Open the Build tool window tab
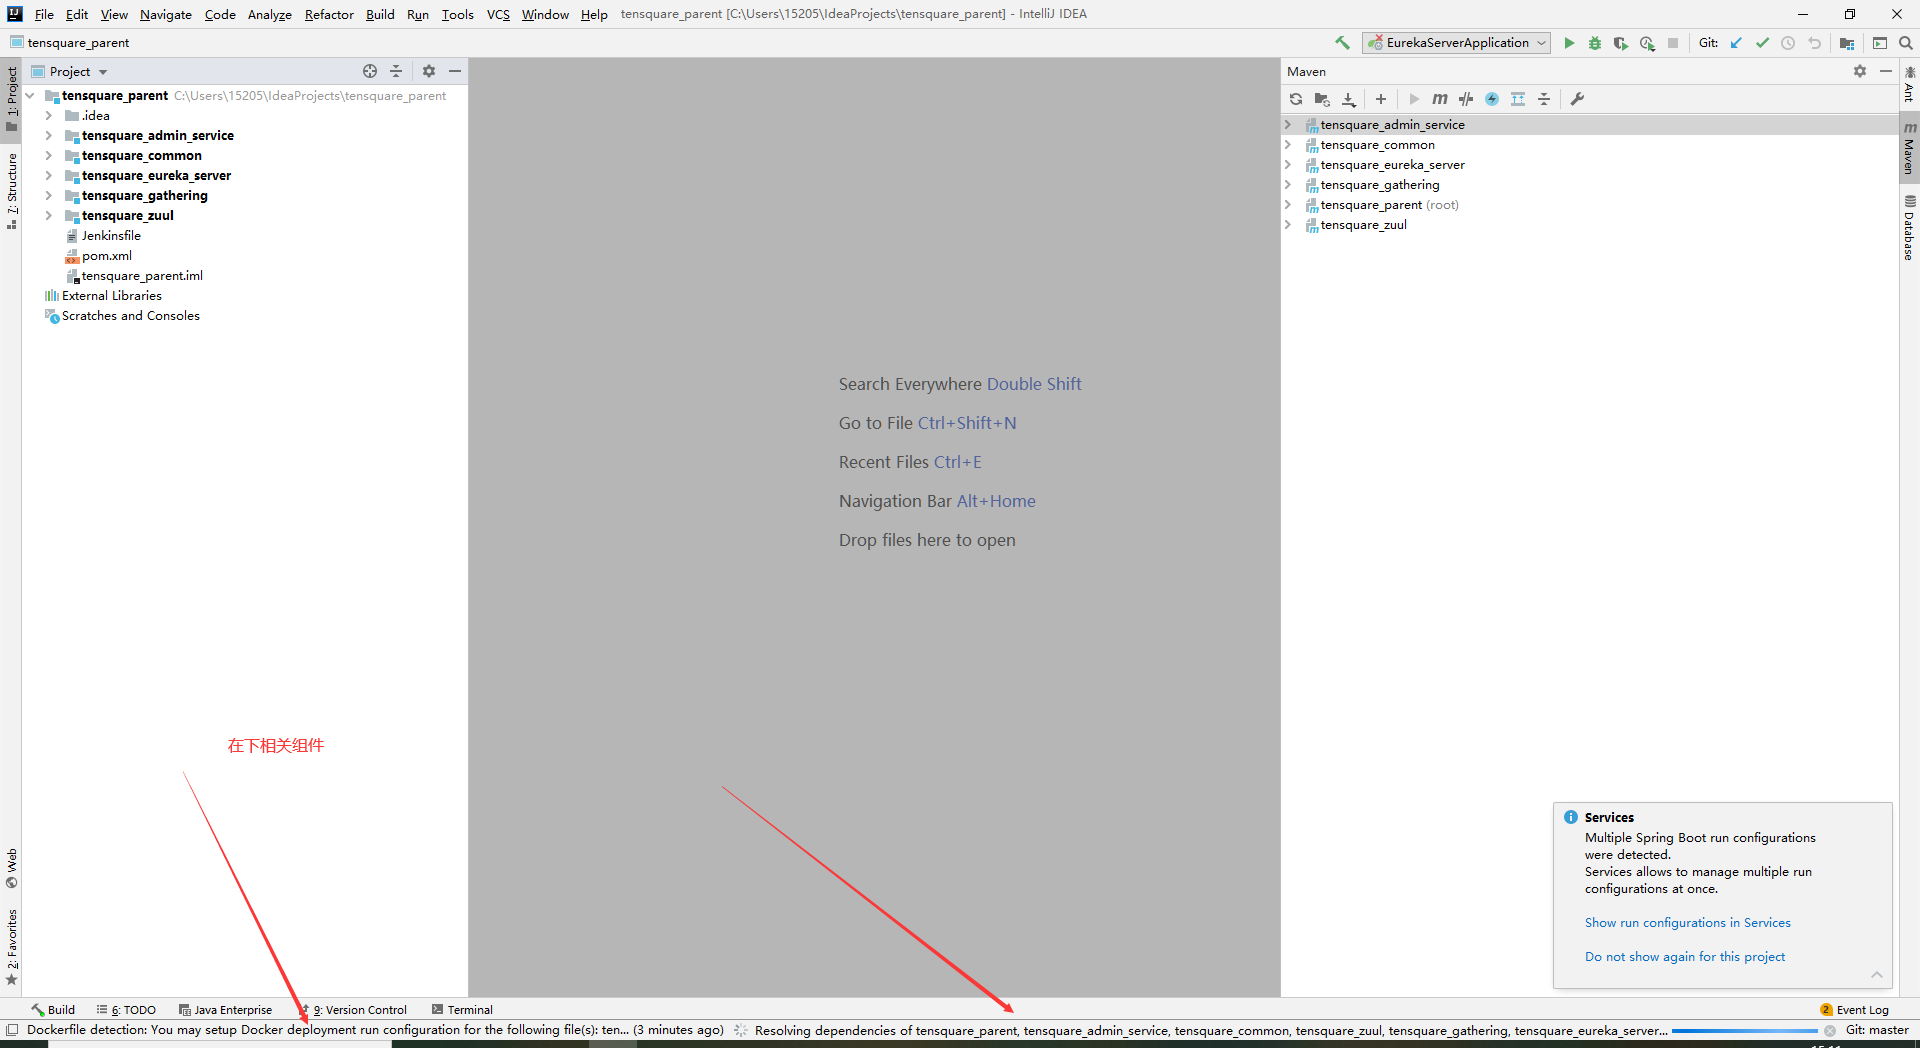This screenshot has width=1920, height=1048. 53,1010
